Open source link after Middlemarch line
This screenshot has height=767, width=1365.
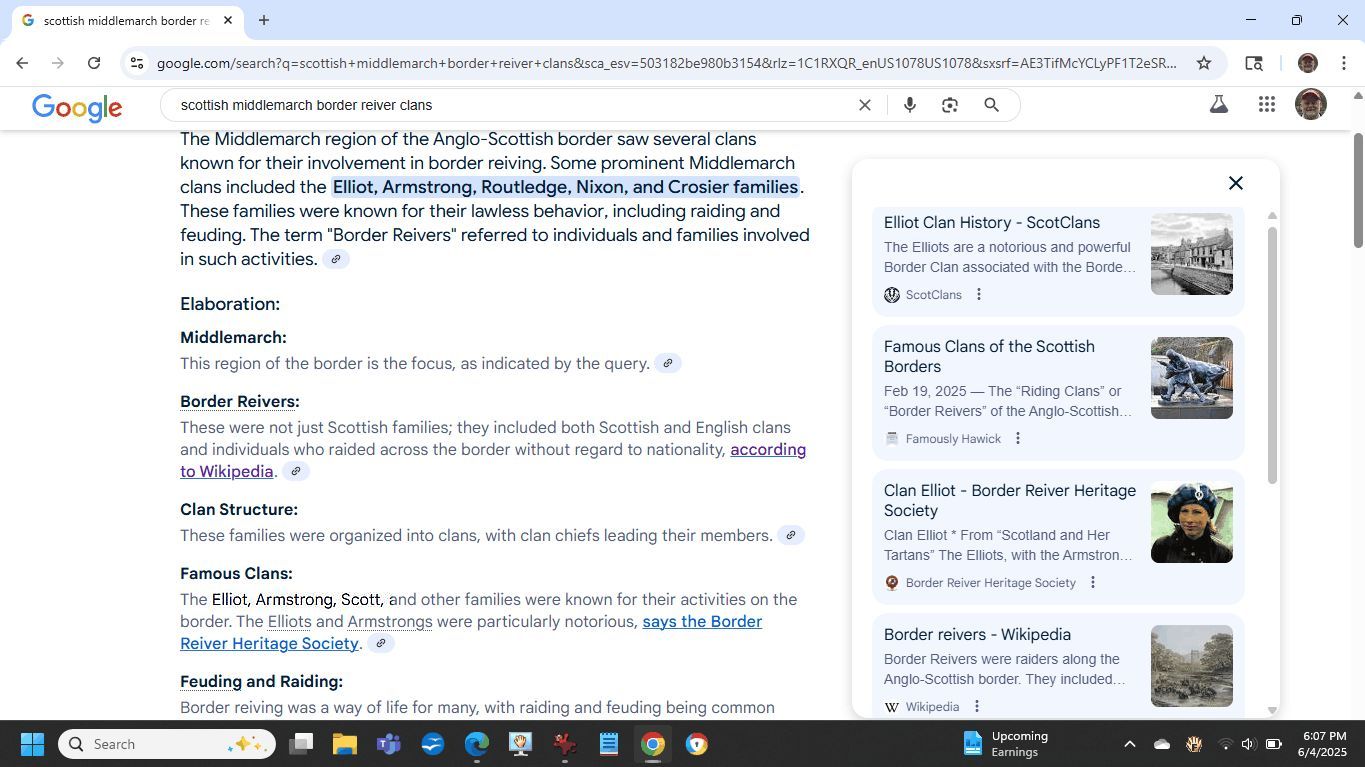668,363
